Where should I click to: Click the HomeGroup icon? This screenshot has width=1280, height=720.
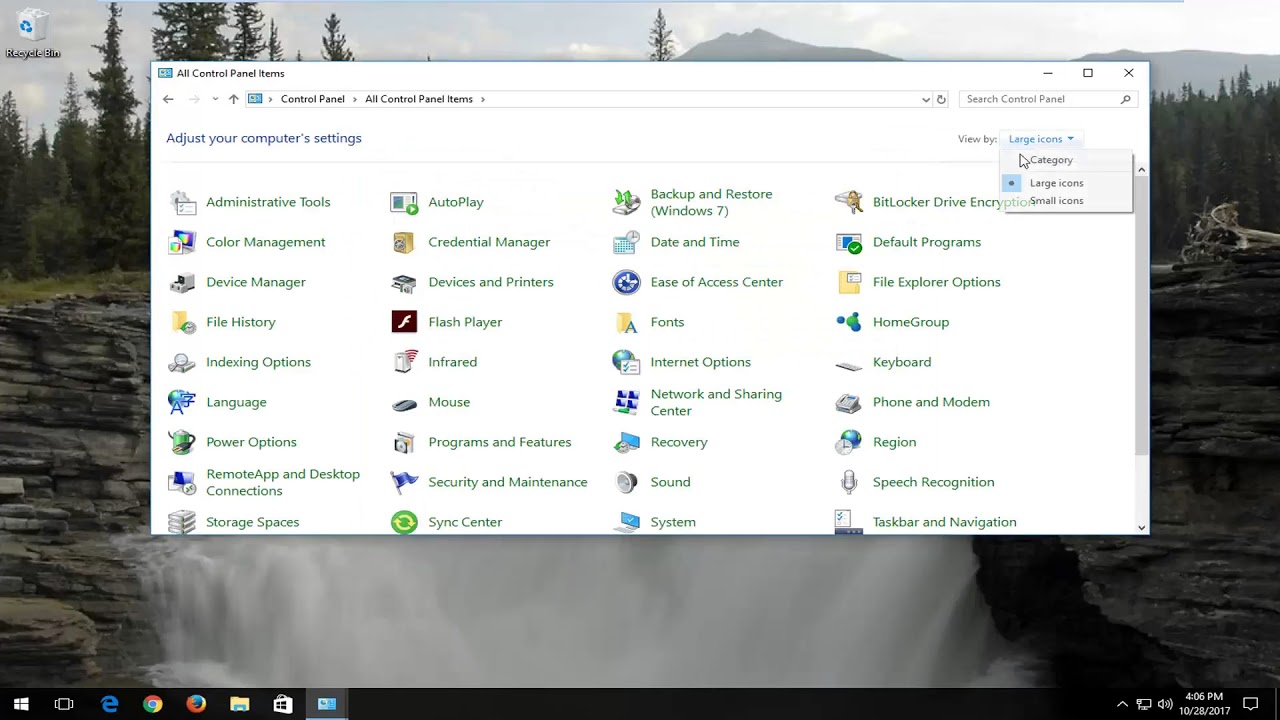(x=849, y=322)
